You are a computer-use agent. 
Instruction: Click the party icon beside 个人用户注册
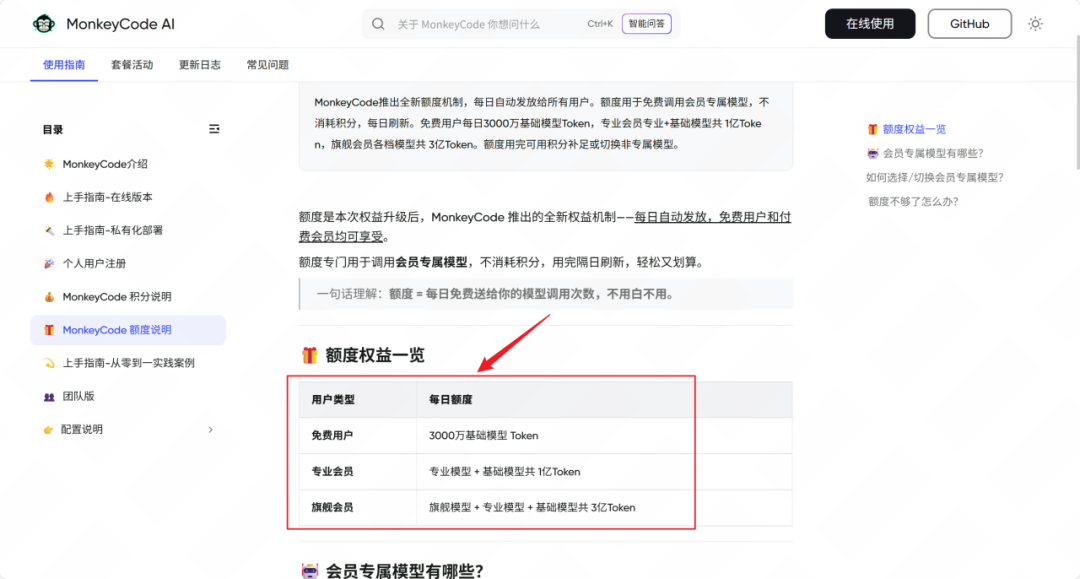click(x=49, y=264)
